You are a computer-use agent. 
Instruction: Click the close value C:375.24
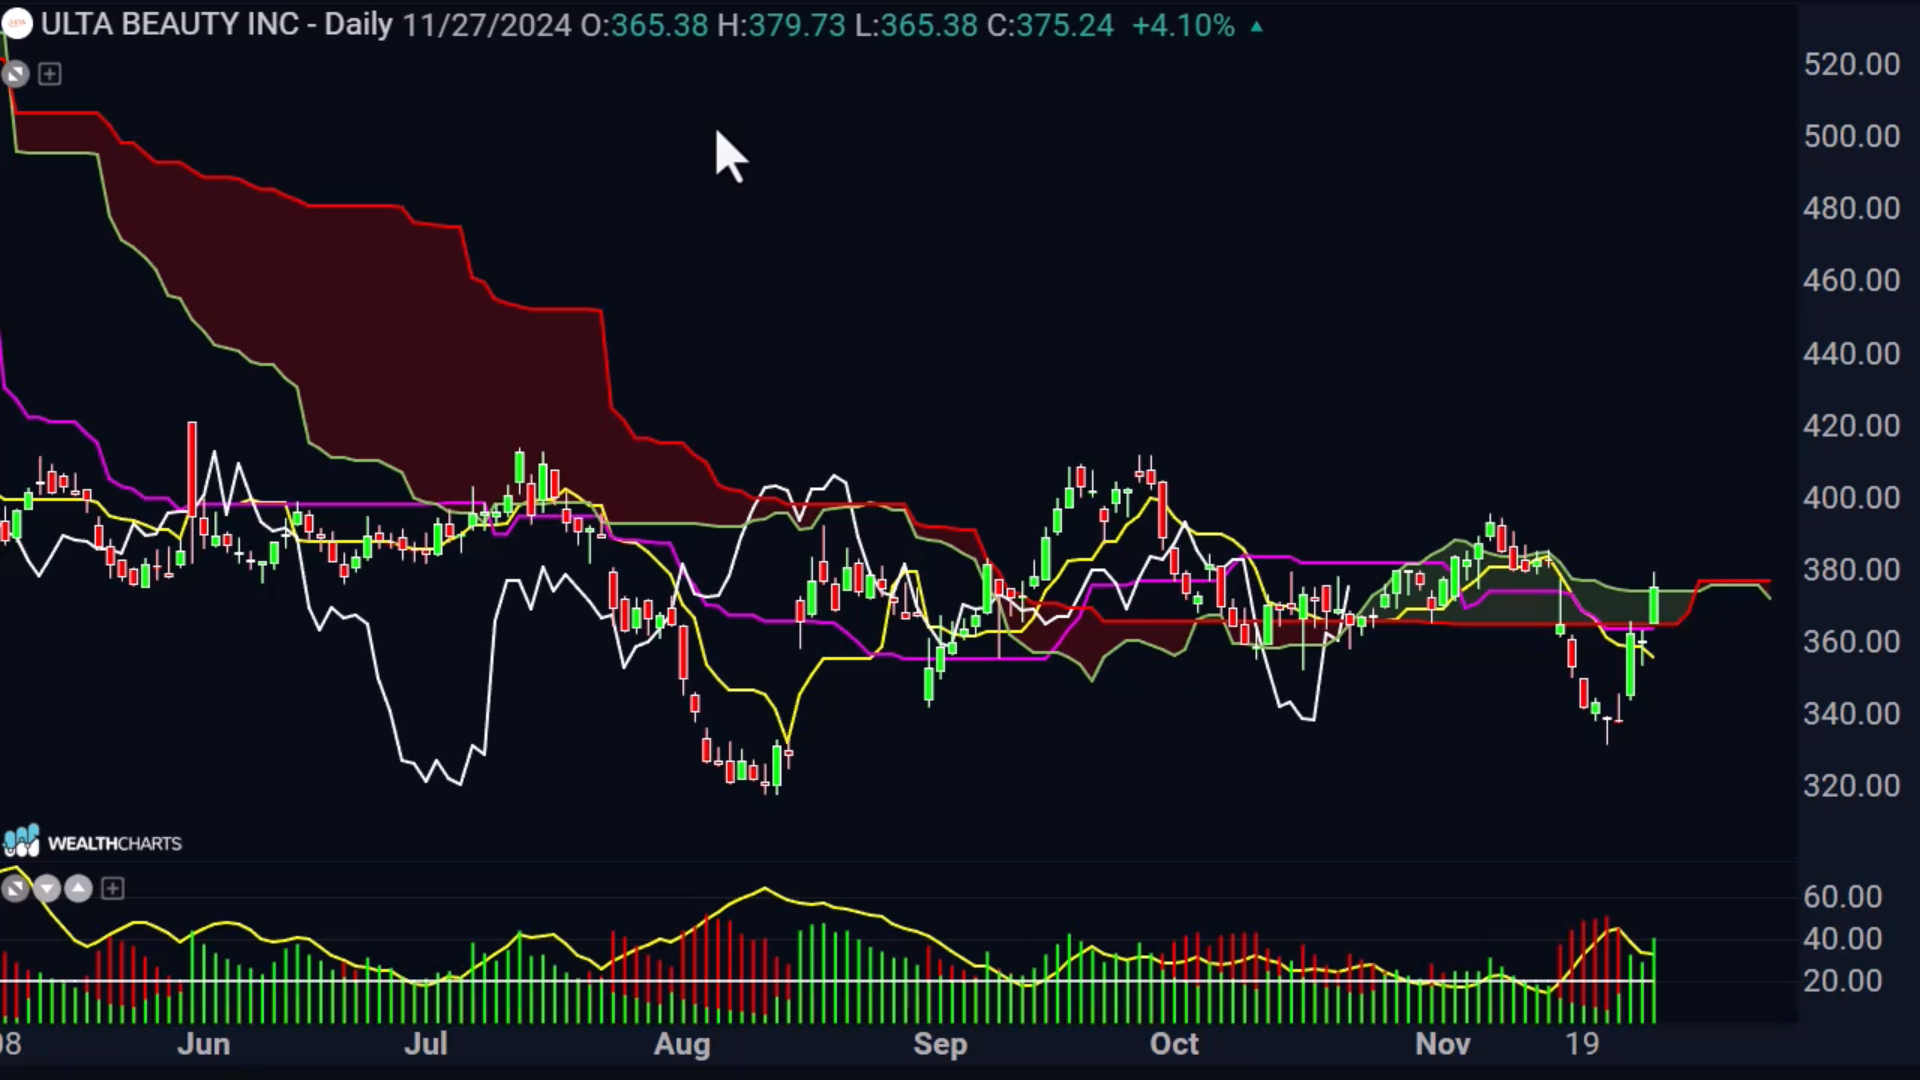(1050, 25)
